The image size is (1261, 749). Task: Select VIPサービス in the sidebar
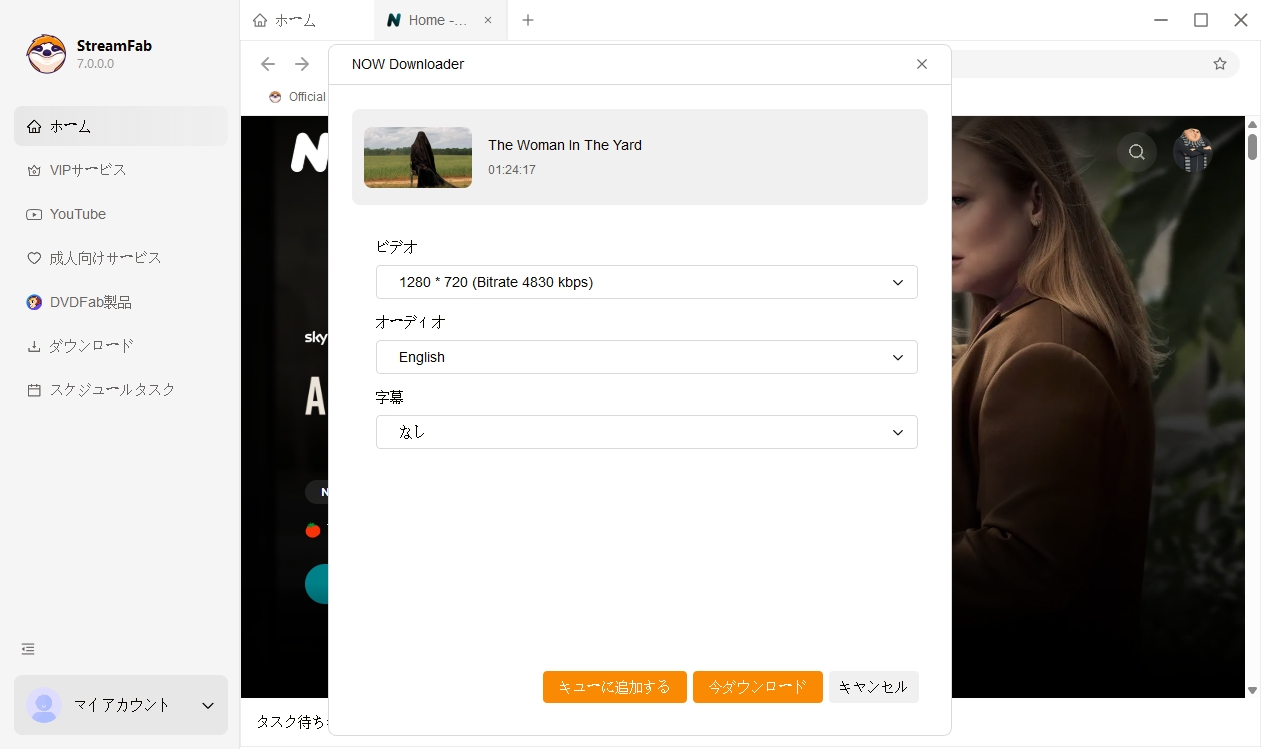[85, 170]
